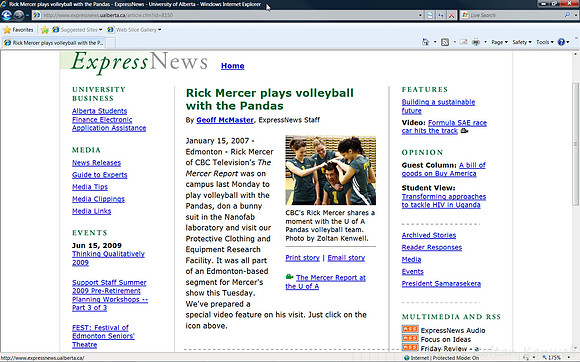The height and width of the screenshot is (362, 580).
Task: Click the blue Help question mark icon
Action: (x=561, y=42)
